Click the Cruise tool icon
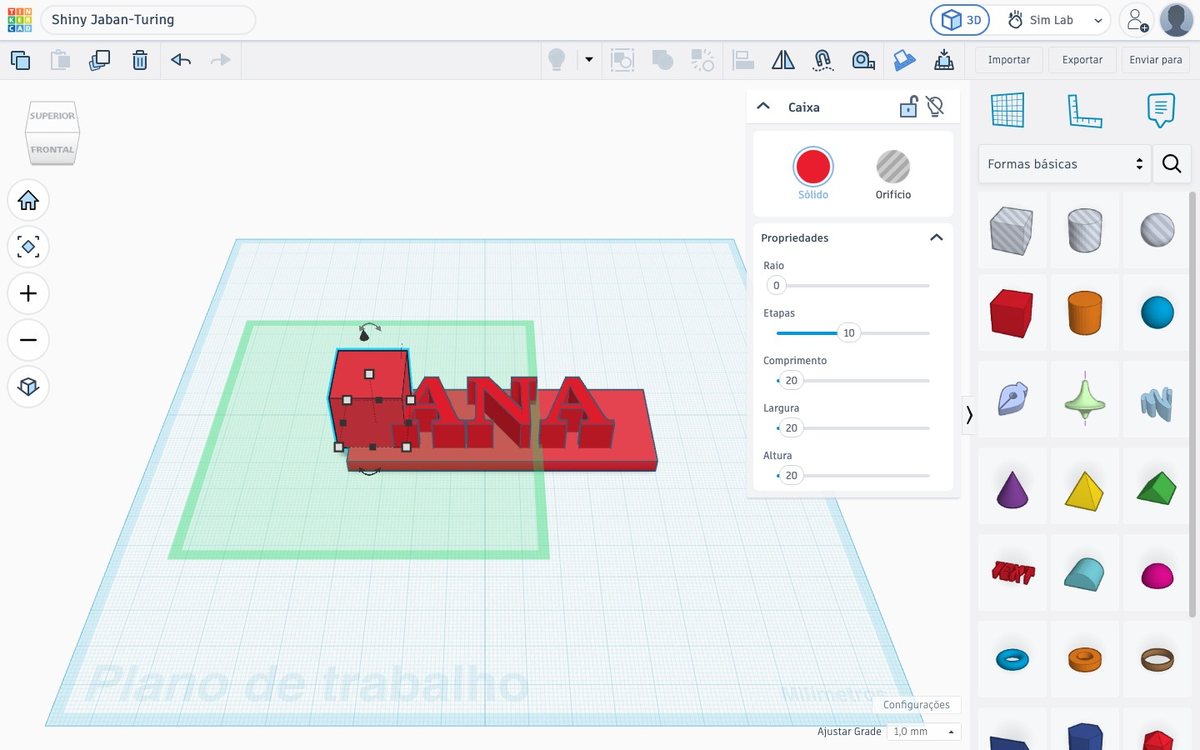Viewport: 1200px width, 750px height. [x=823, y=60]
